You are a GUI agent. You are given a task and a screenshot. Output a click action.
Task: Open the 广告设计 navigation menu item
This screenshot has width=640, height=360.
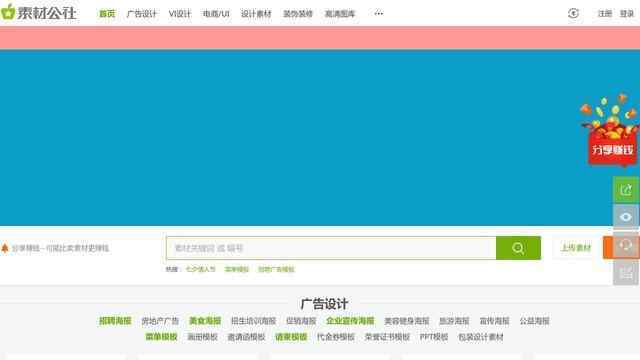pos(142,14)
